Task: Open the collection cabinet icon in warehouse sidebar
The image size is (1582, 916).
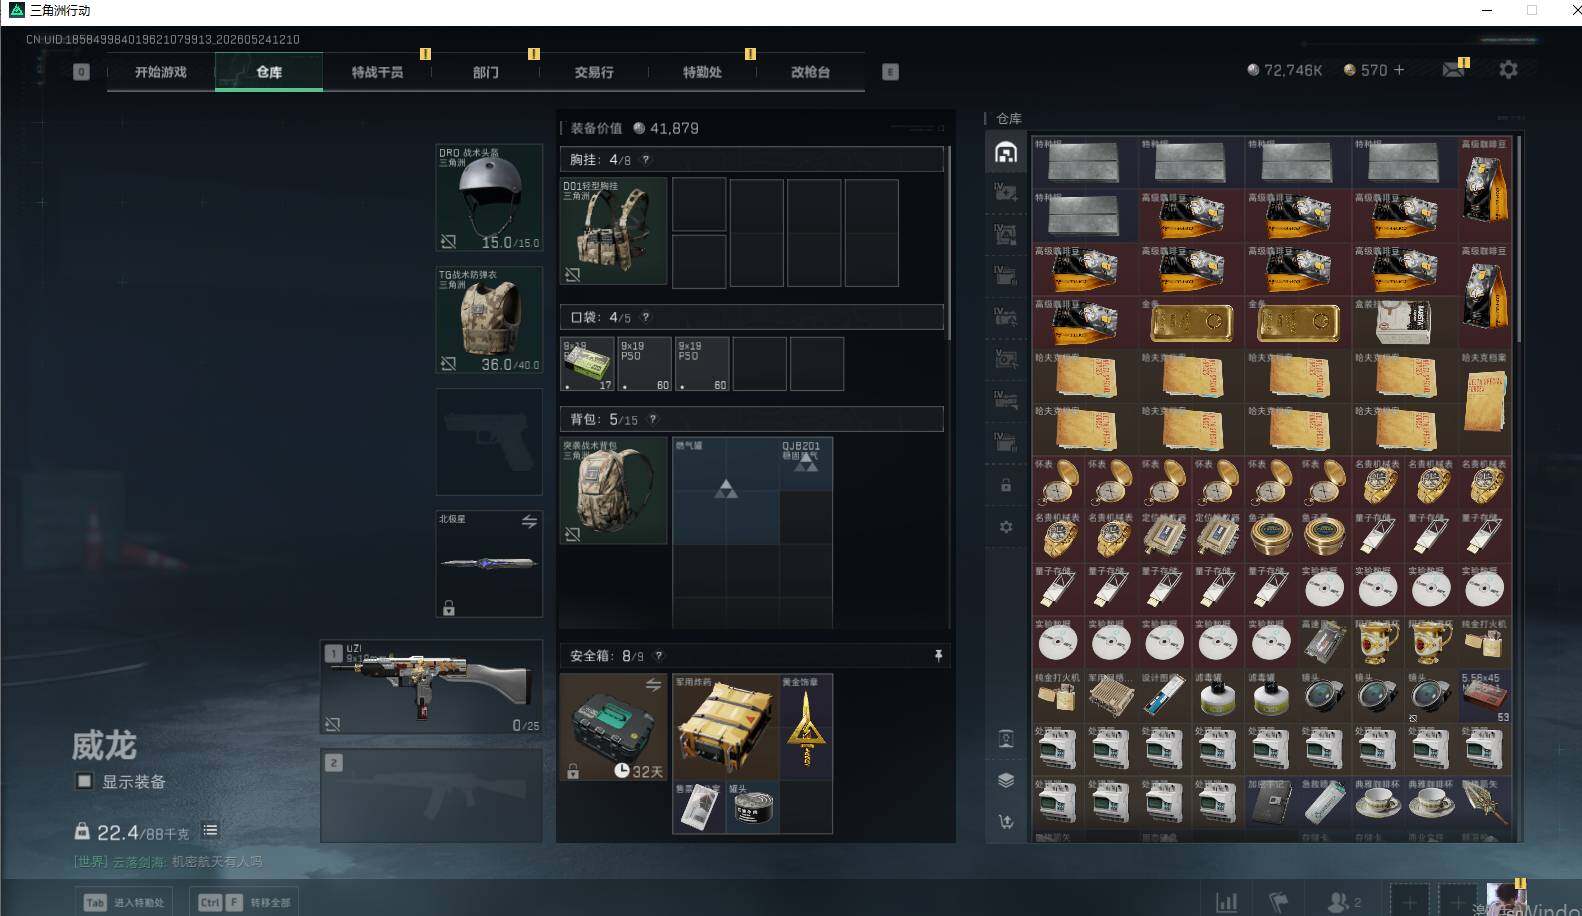Action: (1006, 739)
